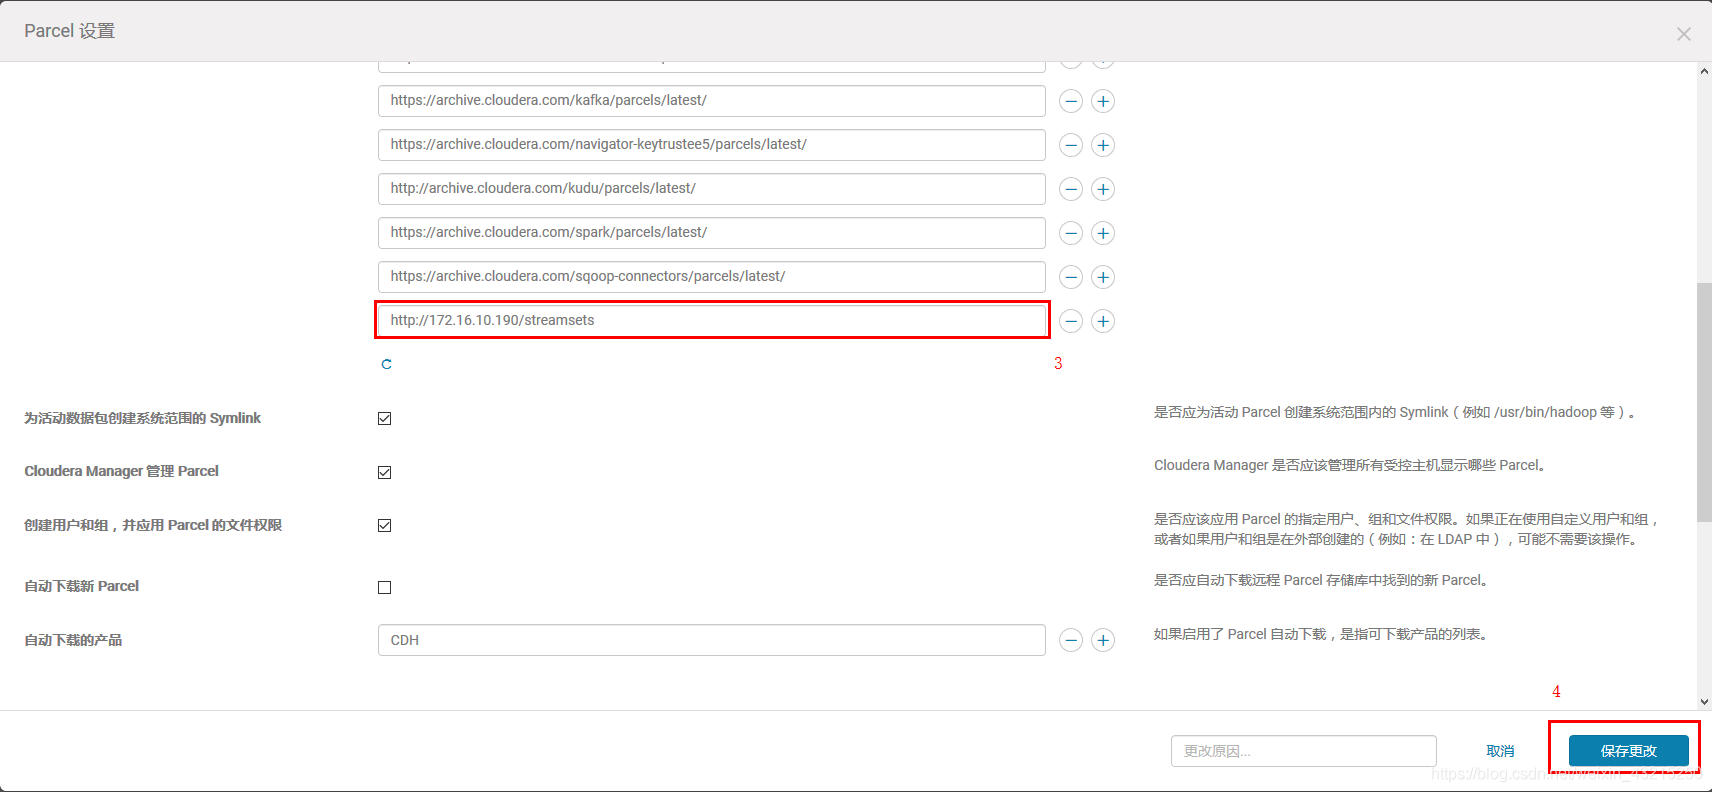The image size is (1712, 792).
Task: Edit the kafka parcels URL field
Action: [x=711, y=101]
